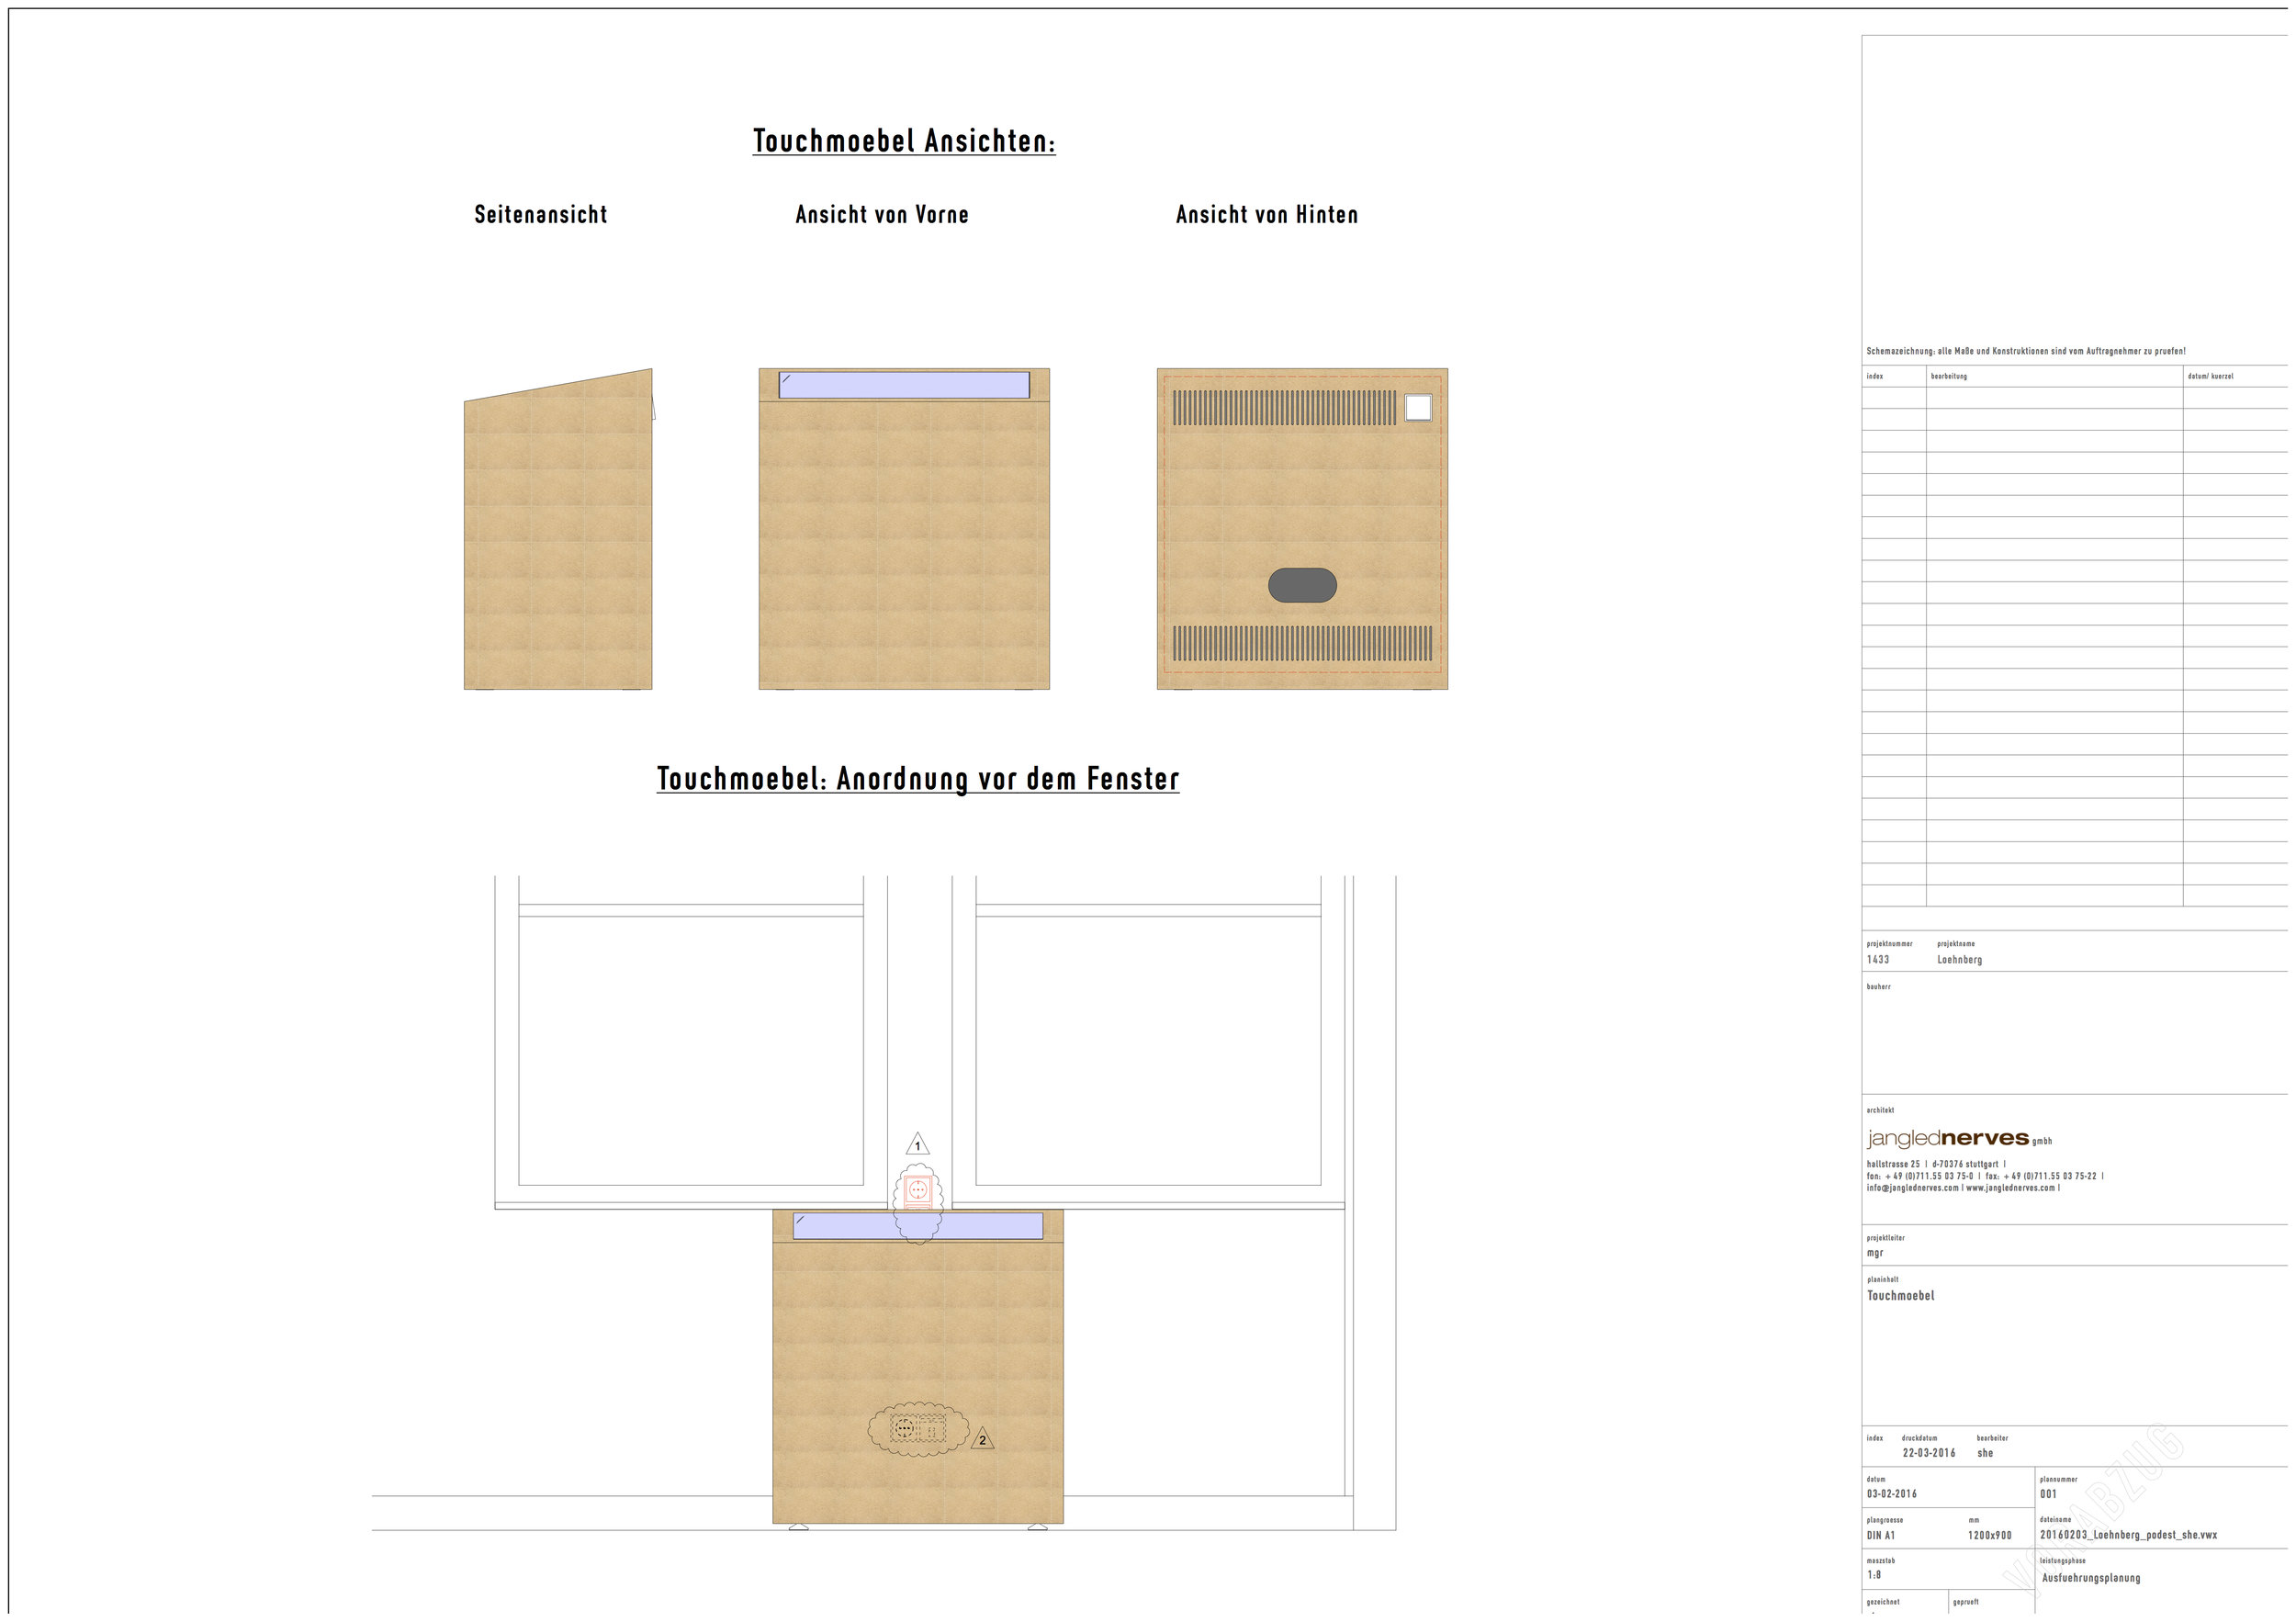Click the lavender screen in window arrangement drawing
This screenshot has width=2296, height=1622.
click(x=918, y=1226)
